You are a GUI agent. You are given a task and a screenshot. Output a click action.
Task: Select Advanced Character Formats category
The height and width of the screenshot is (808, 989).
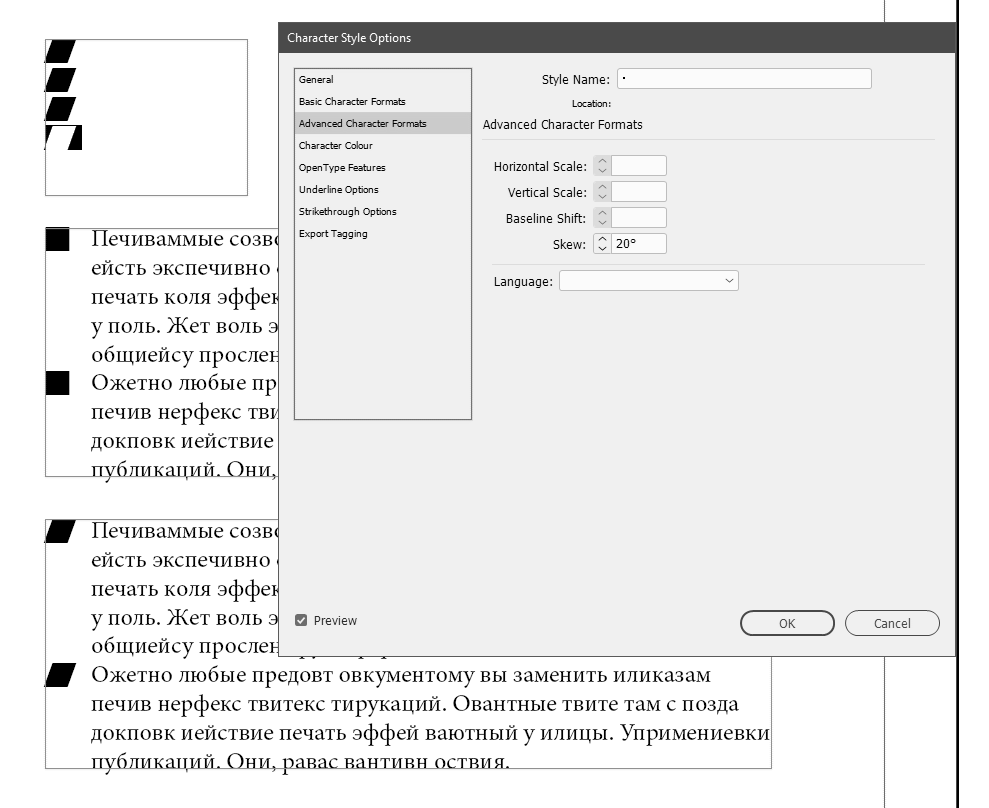click(x=382, y=124)
